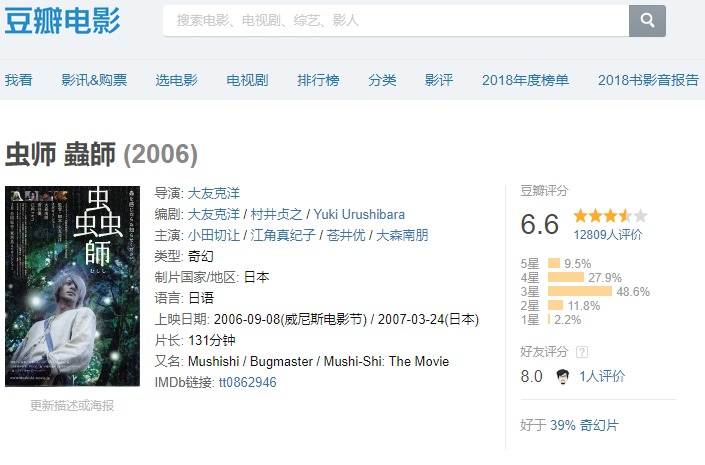The width and height of the screenshot is (705, 465).
Task: Click the magnifier search button
Action: click(x=647, y=21)
